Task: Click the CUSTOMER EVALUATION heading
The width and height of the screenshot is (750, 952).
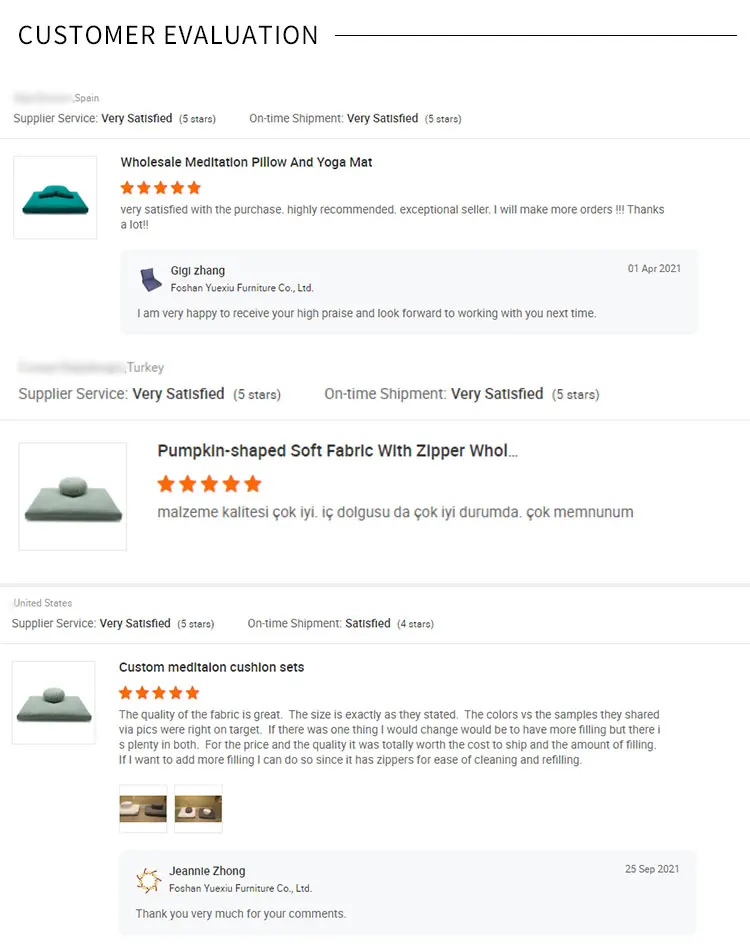Action: pyautogui.click(x=168, y=35)
